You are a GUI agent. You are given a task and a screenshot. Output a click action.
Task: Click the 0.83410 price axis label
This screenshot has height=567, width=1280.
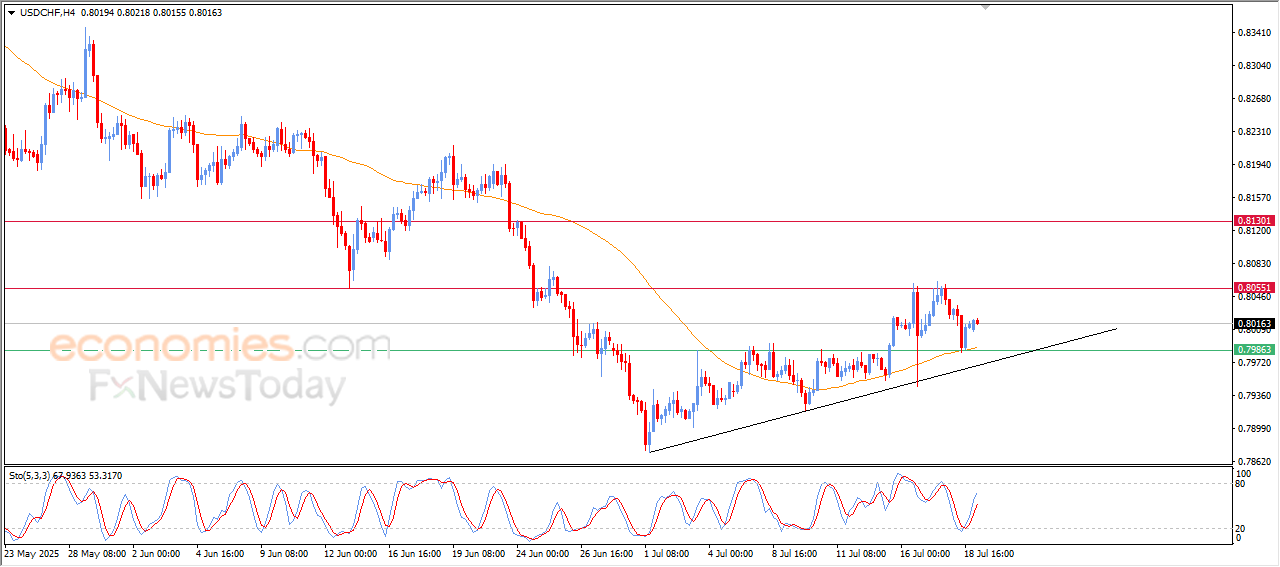(x=1255, y=33)
